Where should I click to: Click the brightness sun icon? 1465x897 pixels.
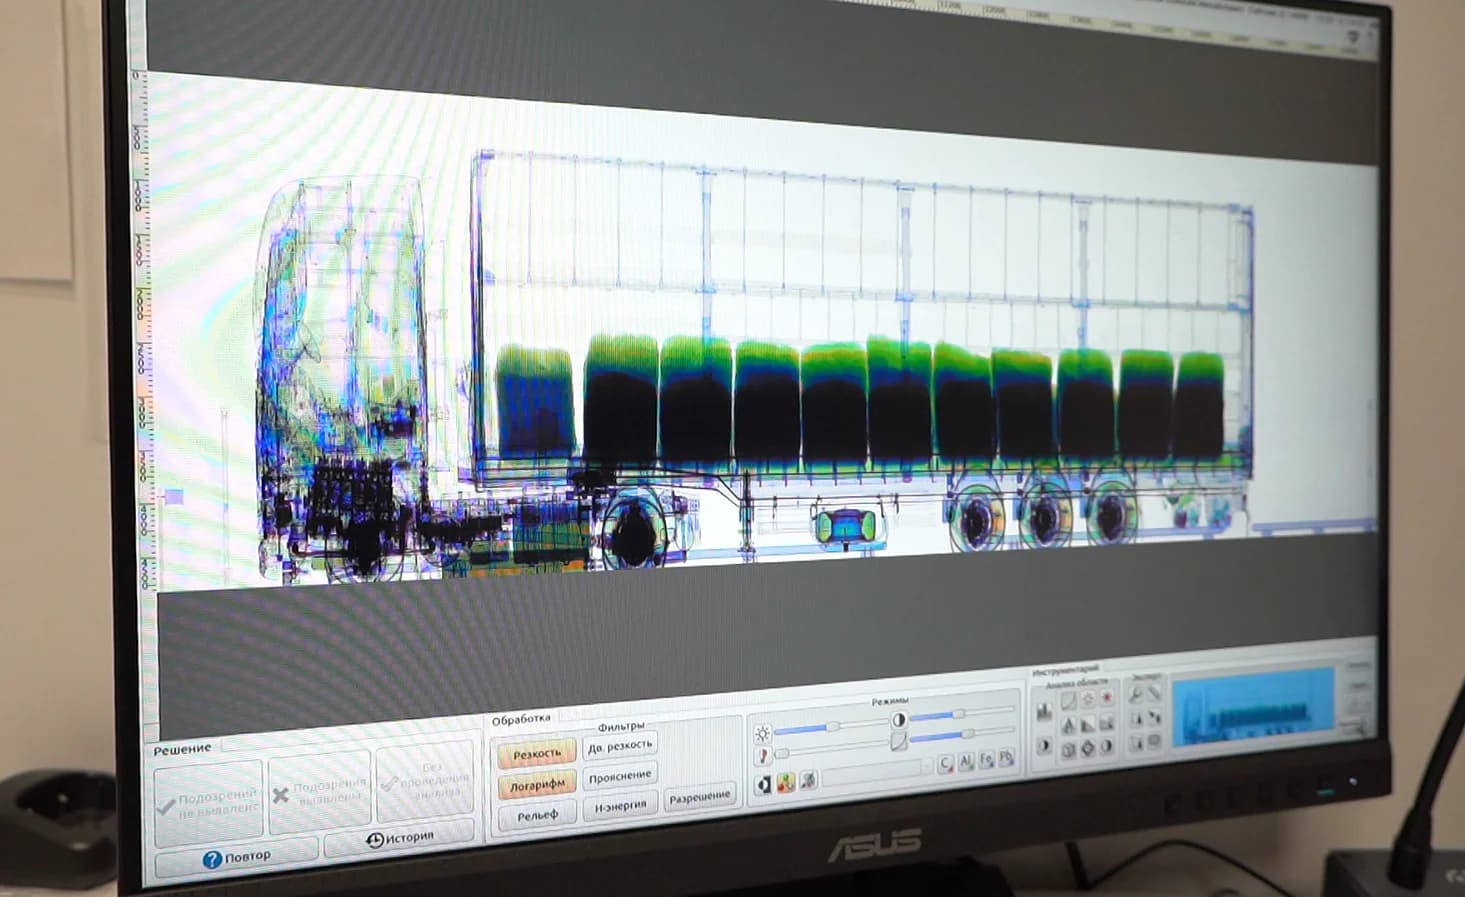[762, 734]
